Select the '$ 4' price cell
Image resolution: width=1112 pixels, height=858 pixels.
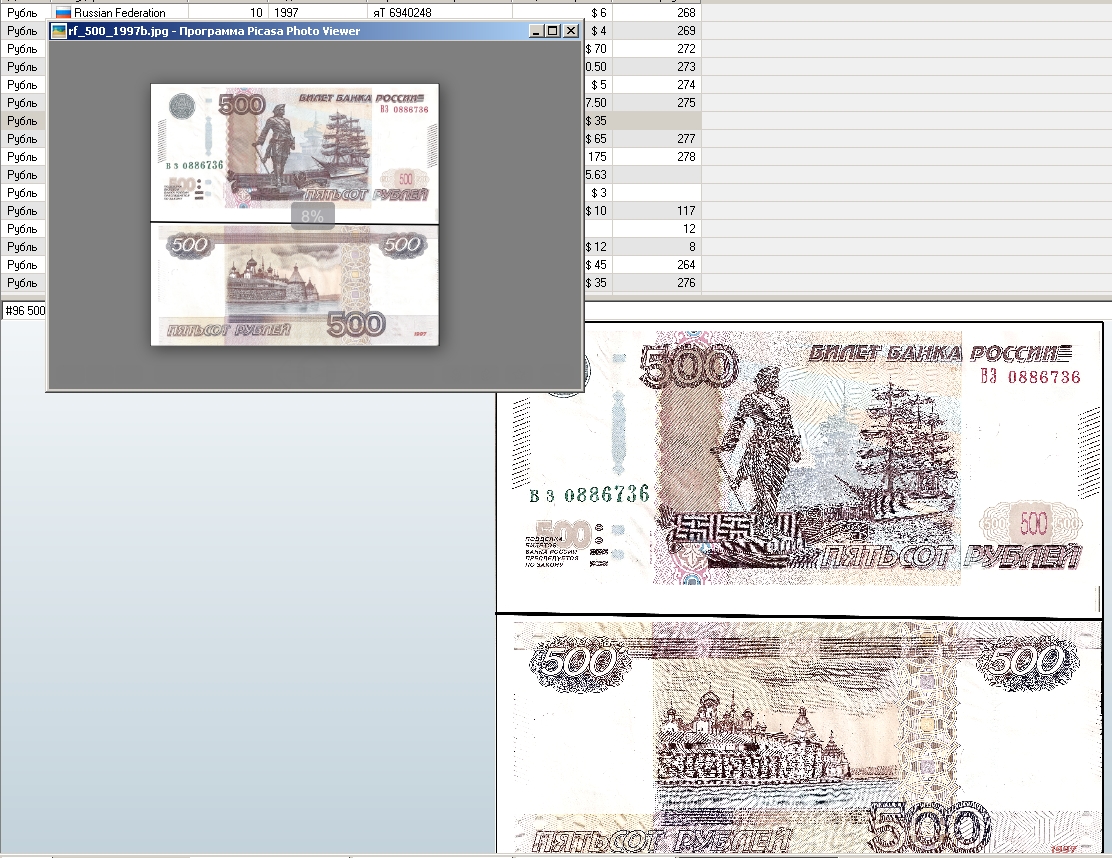click(x=598, y=30)
